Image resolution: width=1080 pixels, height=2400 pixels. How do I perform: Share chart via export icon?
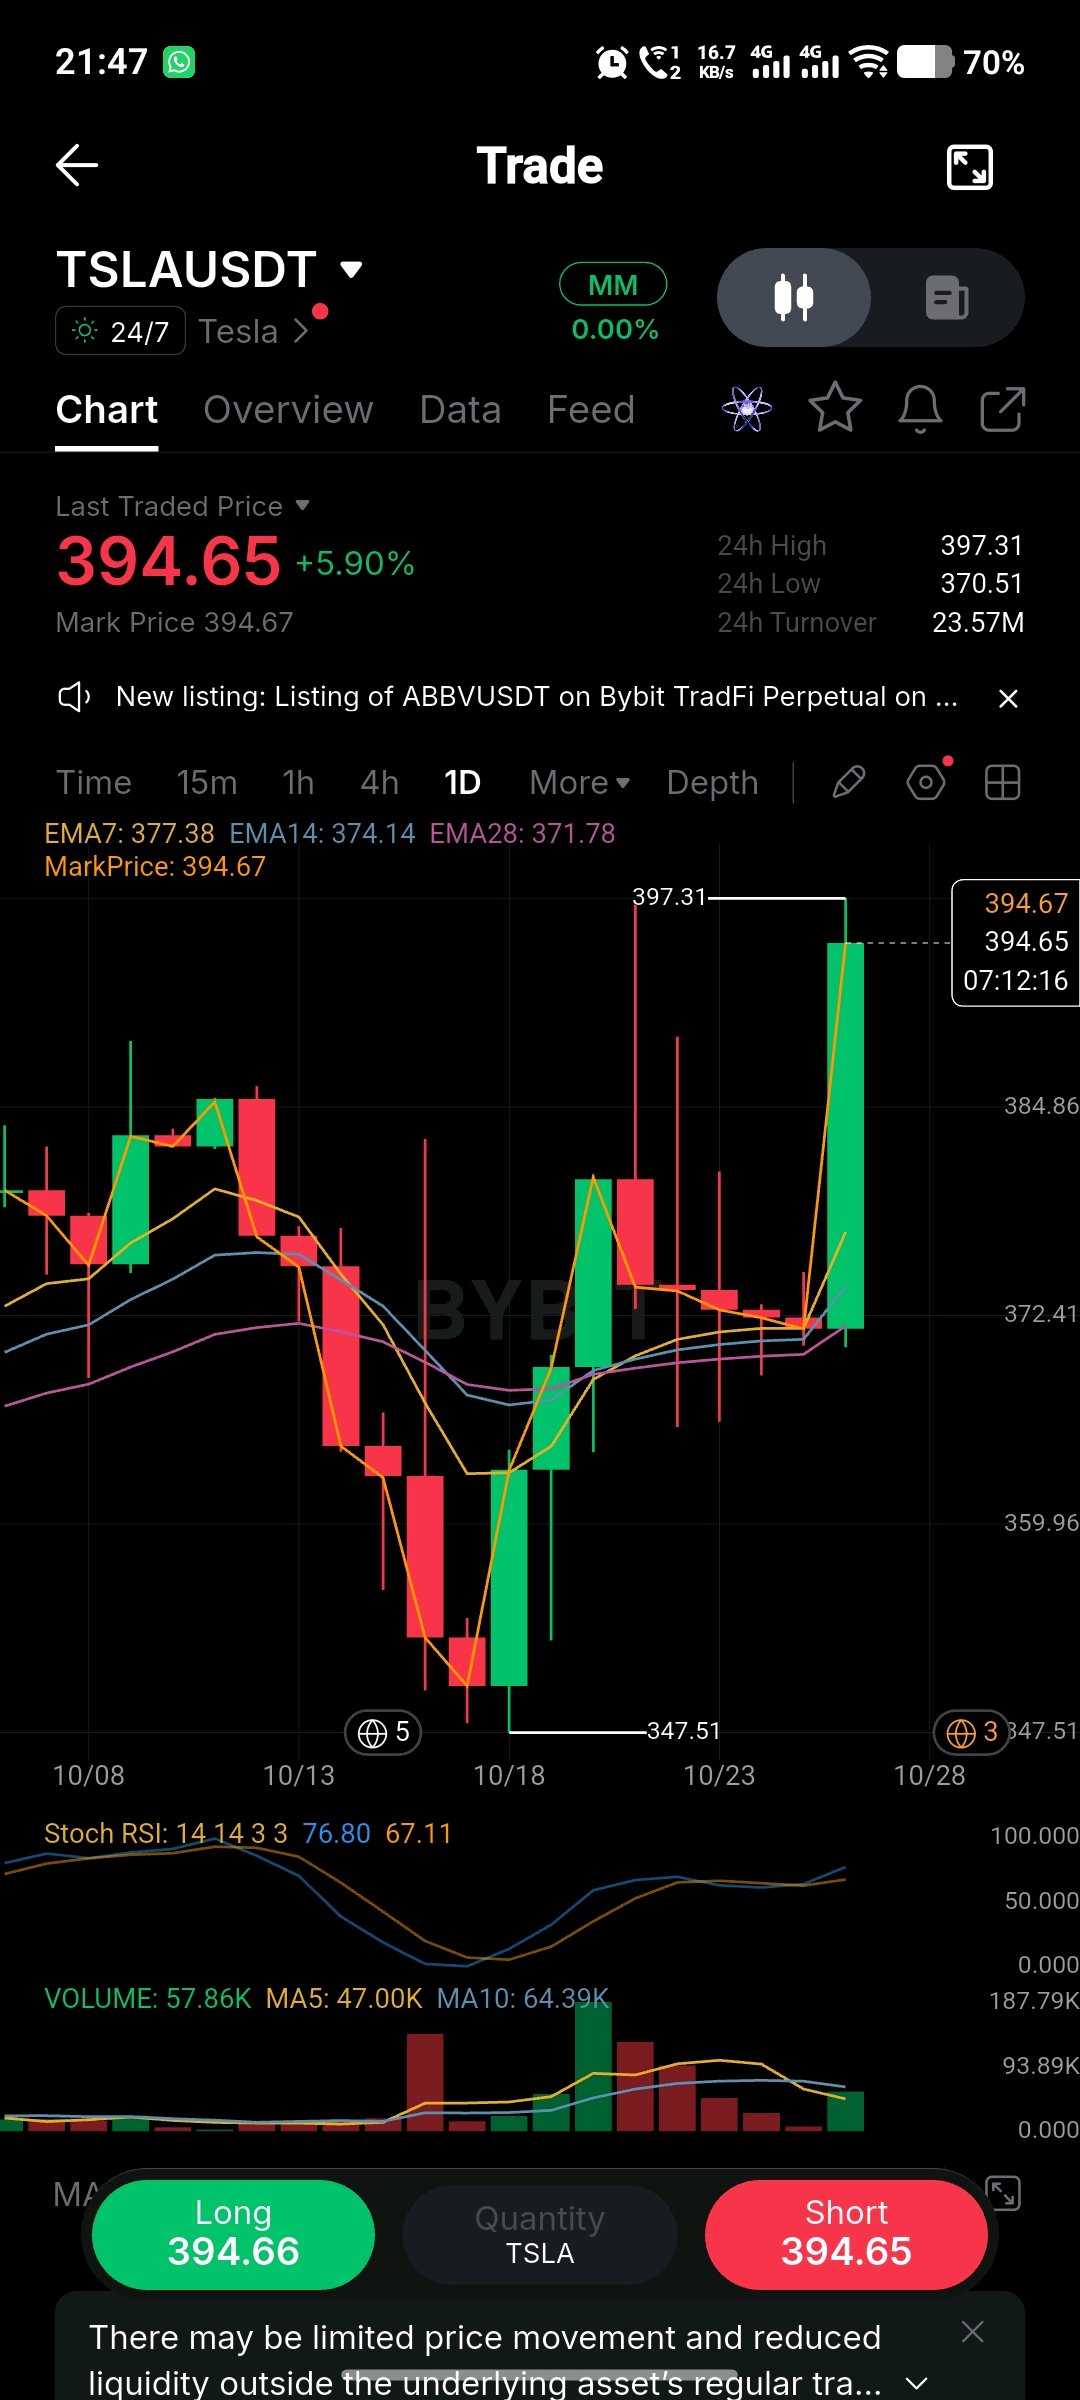pyautogui.click(x=1002, y=408)
